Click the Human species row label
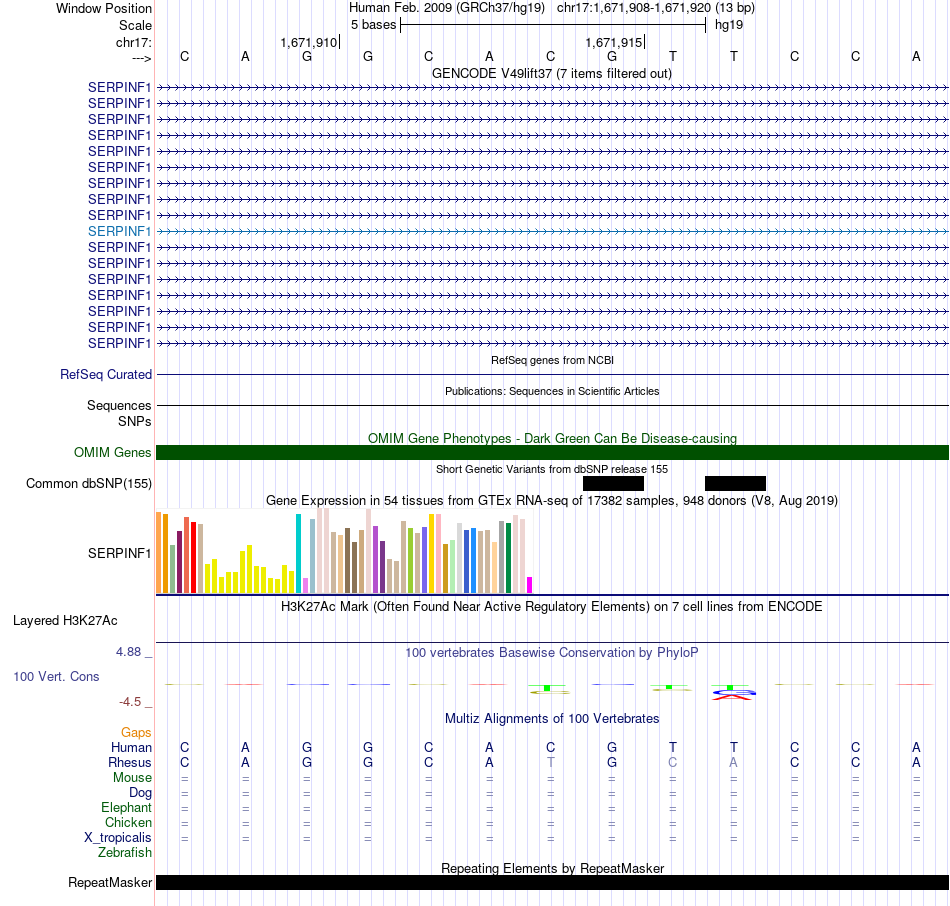The image size is (950, 906). 131,747
